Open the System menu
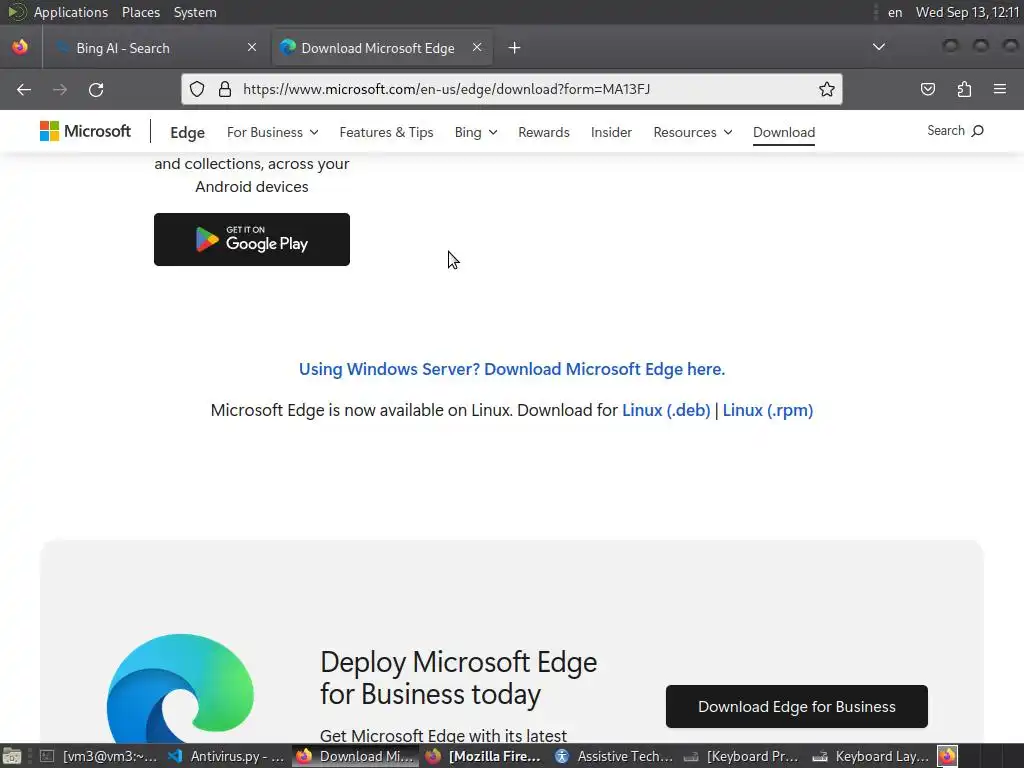Viewport: 1024px width, 768px height. pyautogui.click(x=195, y=12)
